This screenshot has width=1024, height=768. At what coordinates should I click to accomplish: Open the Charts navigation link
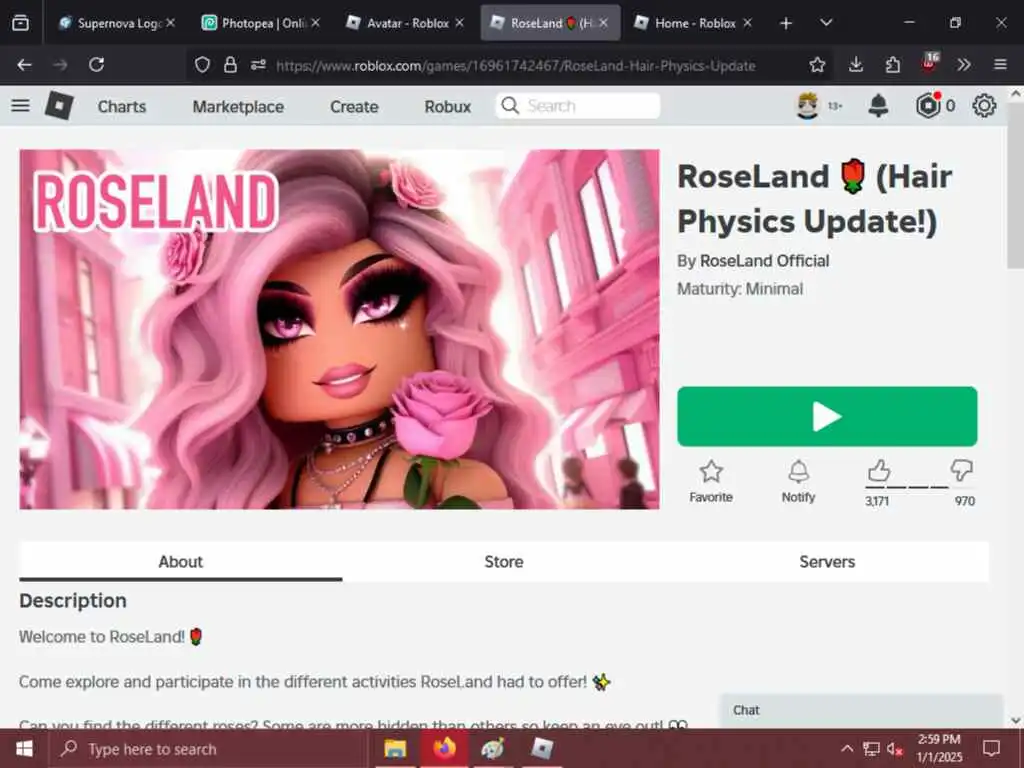tap(121, 106)
